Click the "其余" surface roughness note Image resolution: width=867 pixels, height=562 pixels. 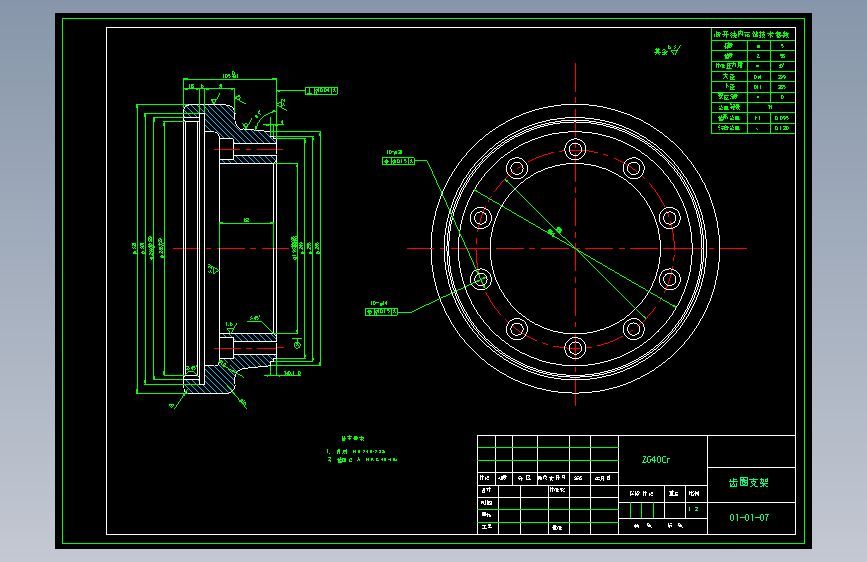click(667, 51)
